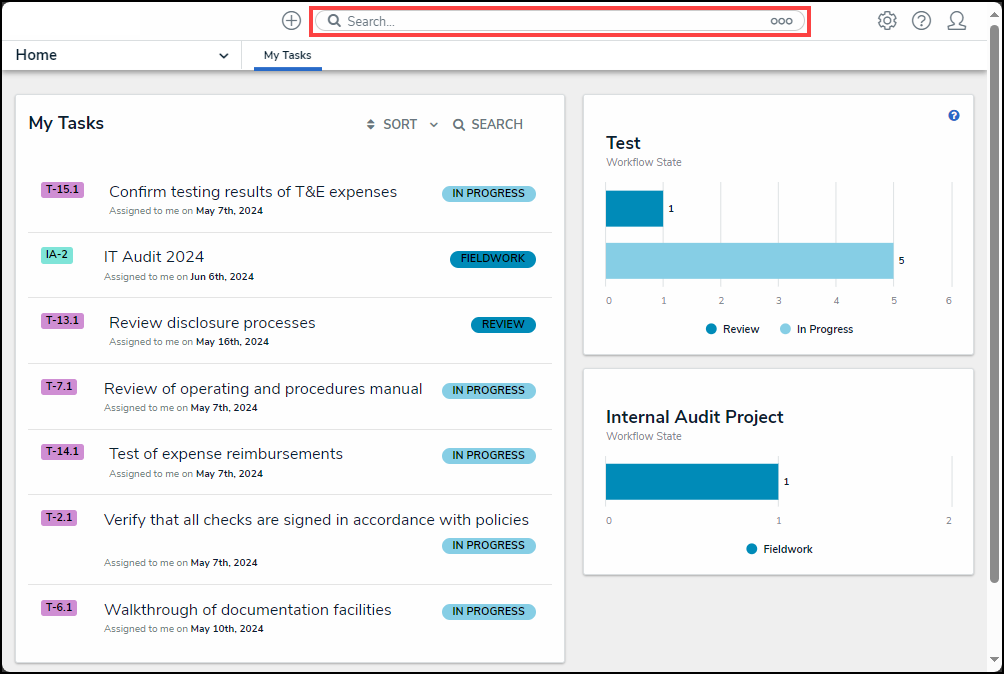Screen dimensions: 1004x674
Task: Click the magnifier icon in global search
Action: point(334,21)
